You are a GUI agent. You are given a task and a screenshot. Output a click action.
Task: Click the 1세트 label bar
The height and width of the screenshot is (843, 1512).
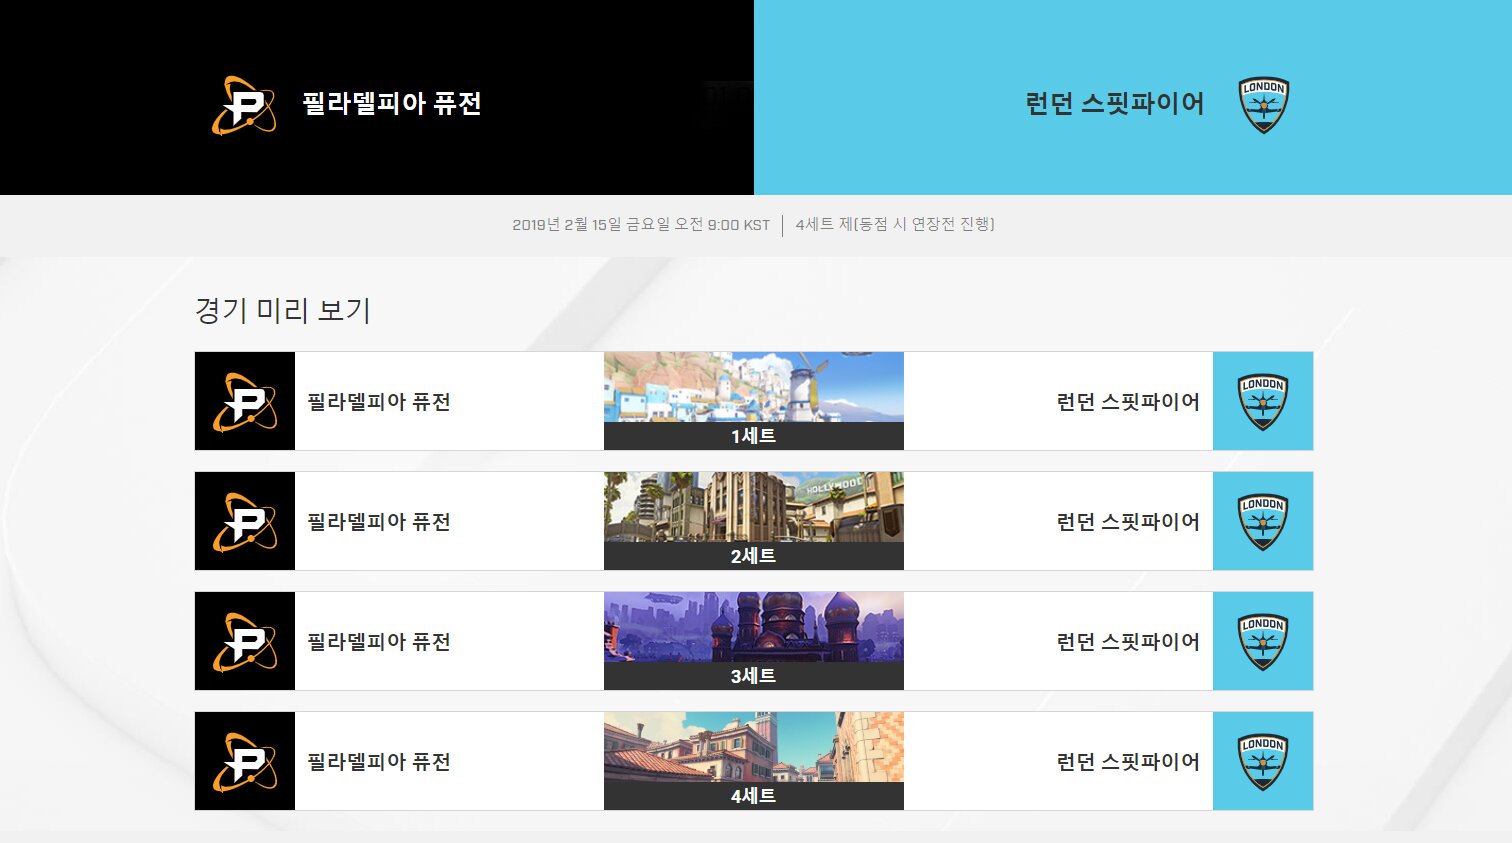point(754,436)
